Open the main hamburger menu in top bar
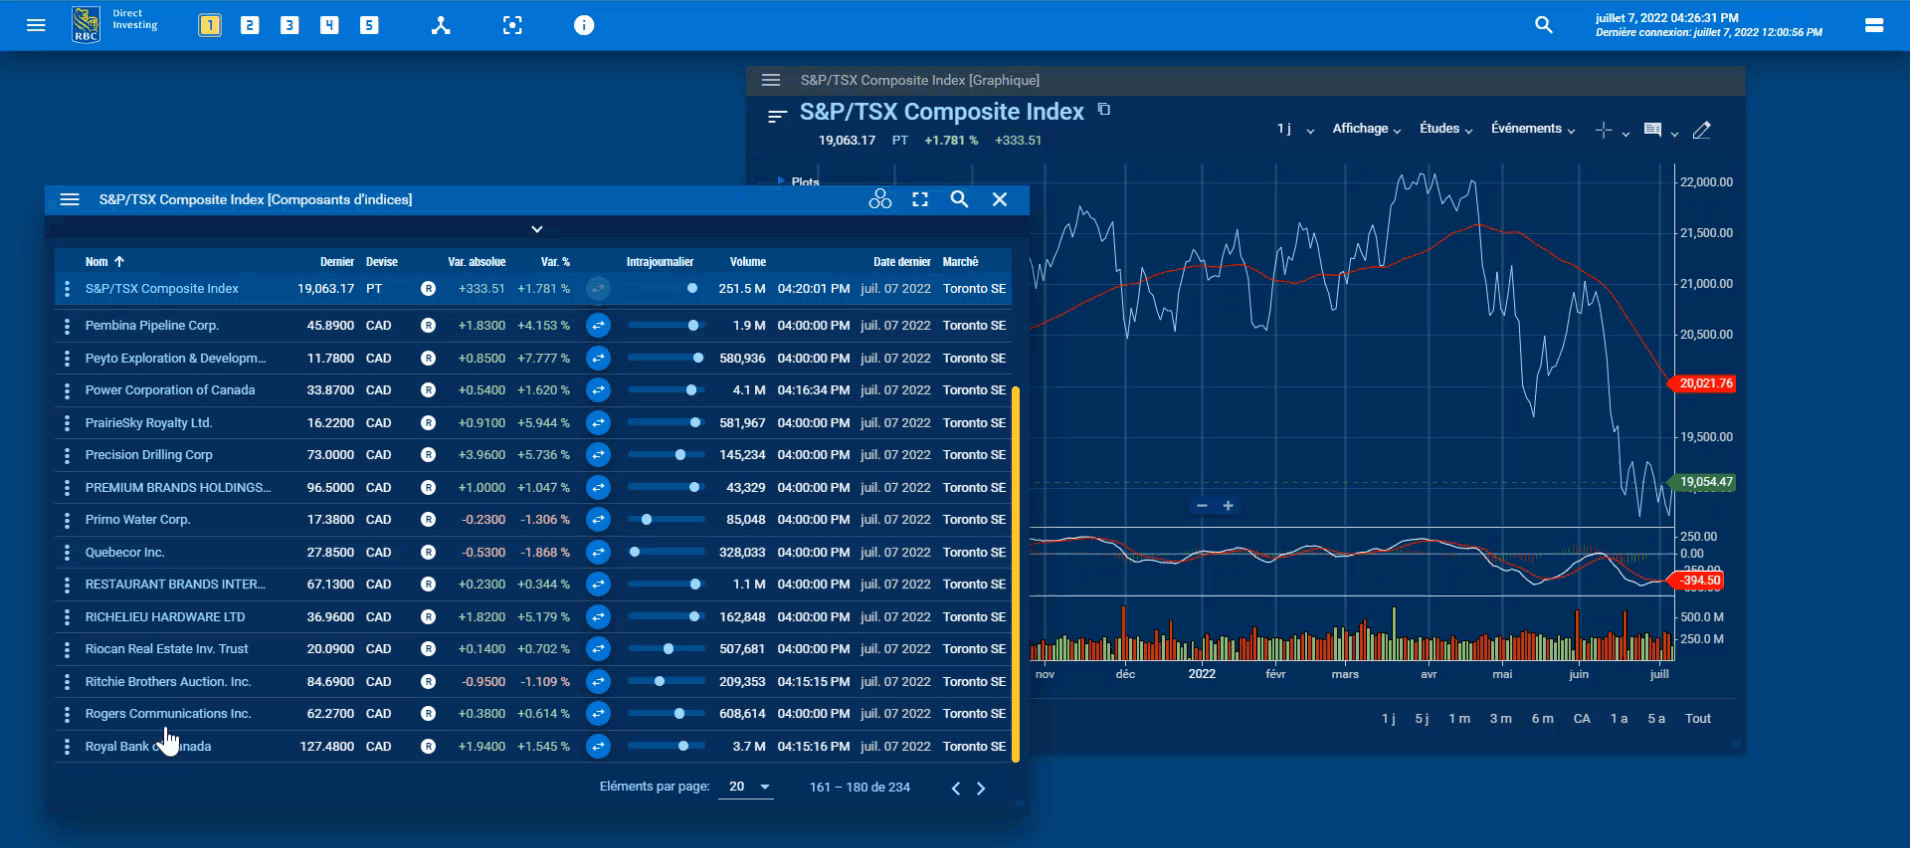 [x=36, y=25]
